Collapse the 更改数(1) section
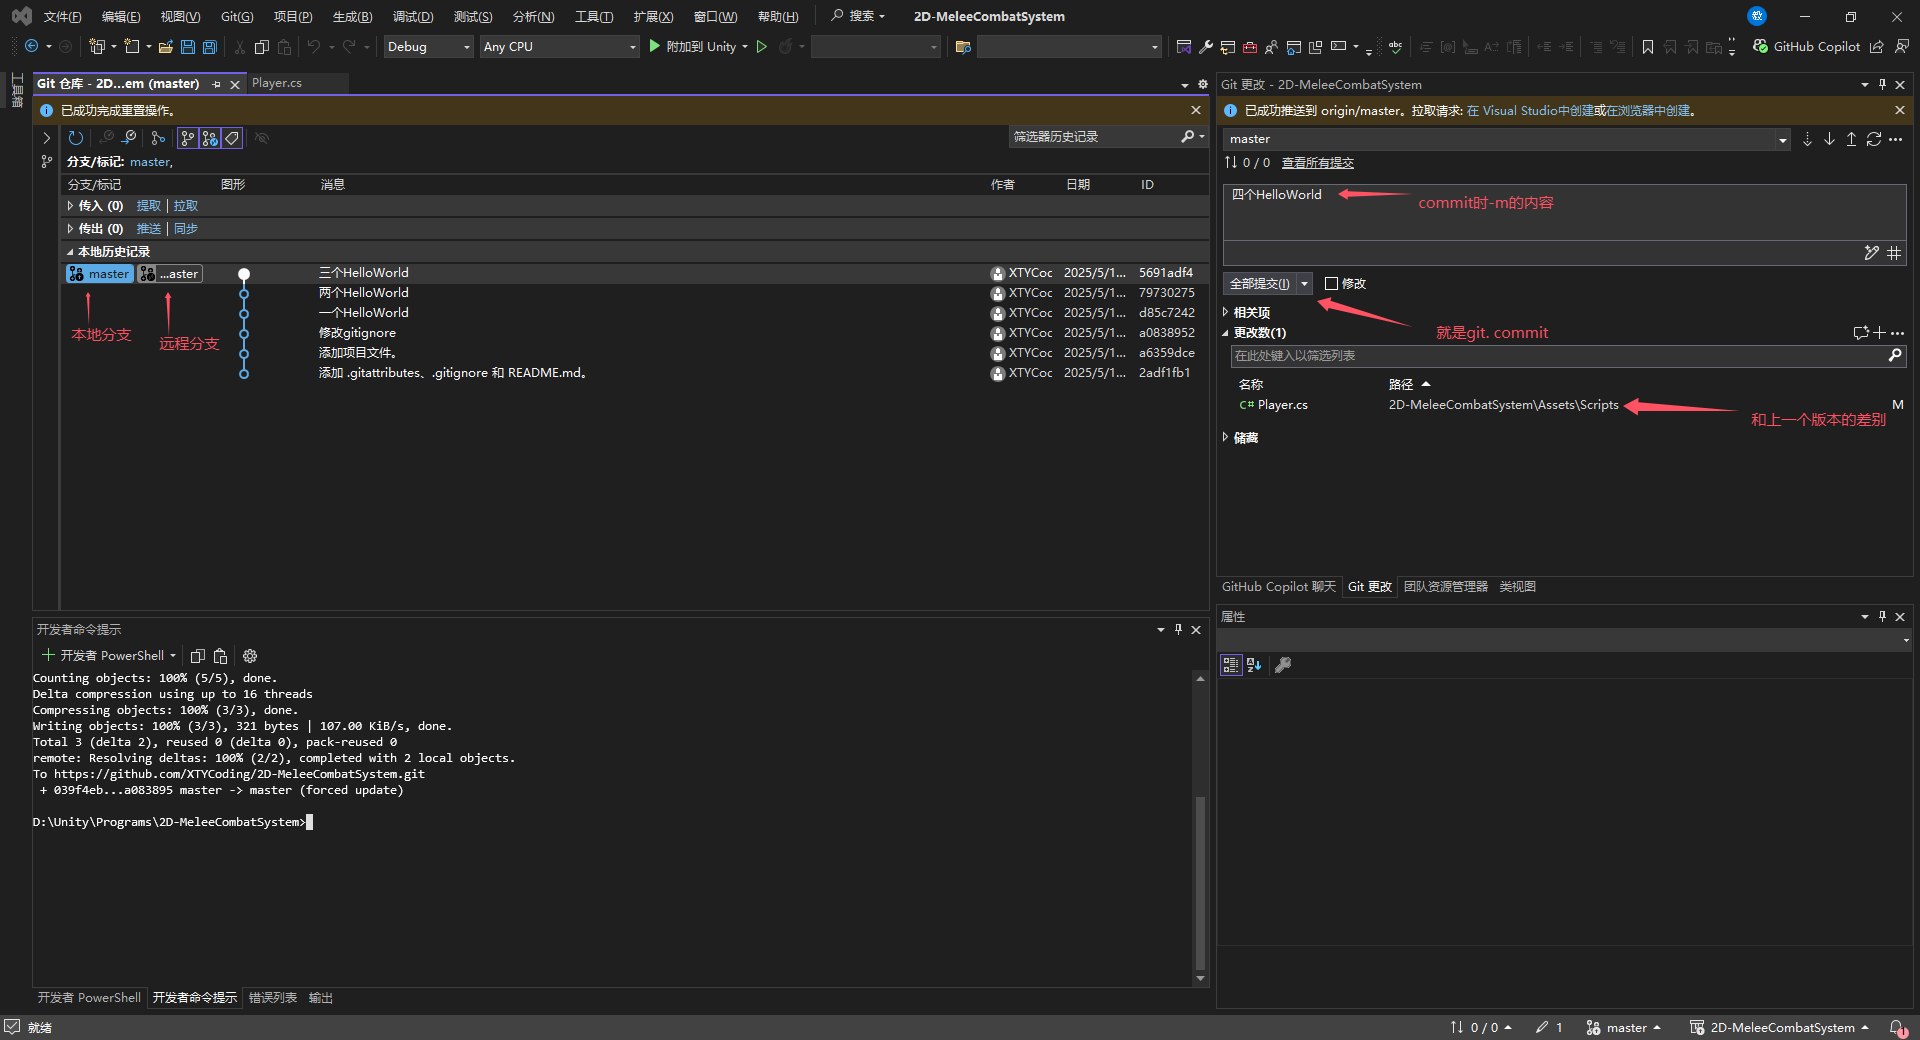 click(1226, 333)
